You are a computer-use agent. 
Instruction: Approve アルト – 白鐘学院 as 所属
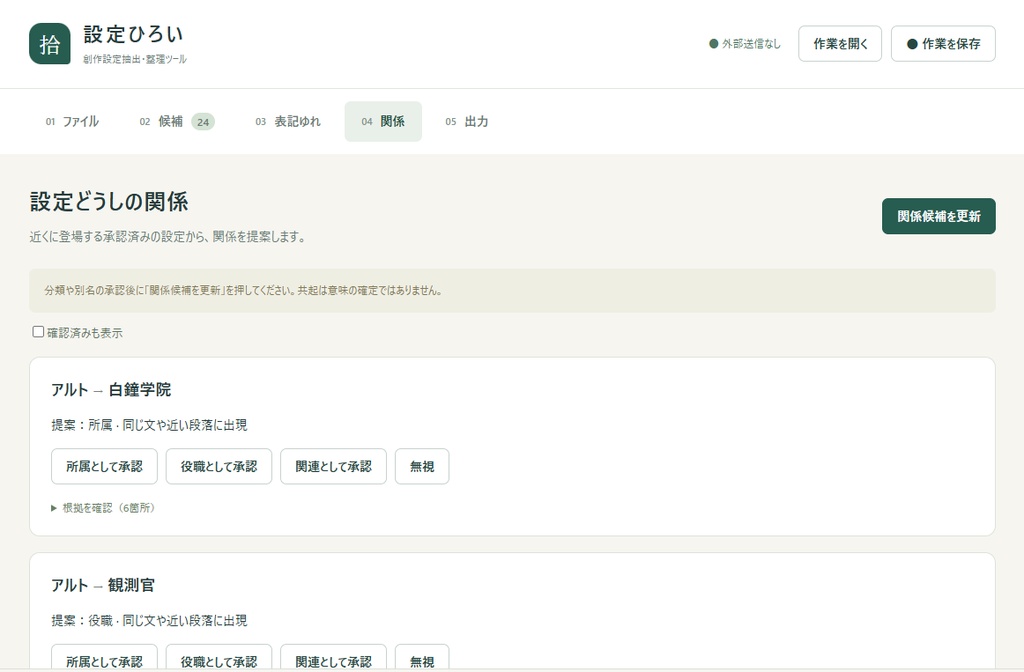coord(104,466)
